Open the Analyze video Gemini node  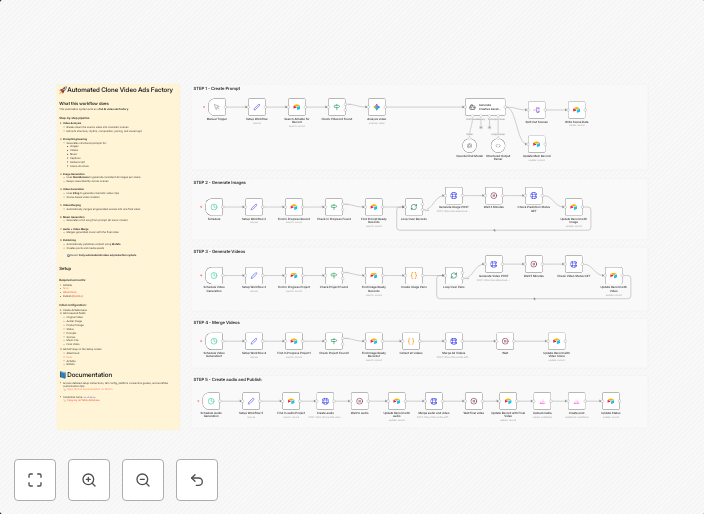[377, 107]
